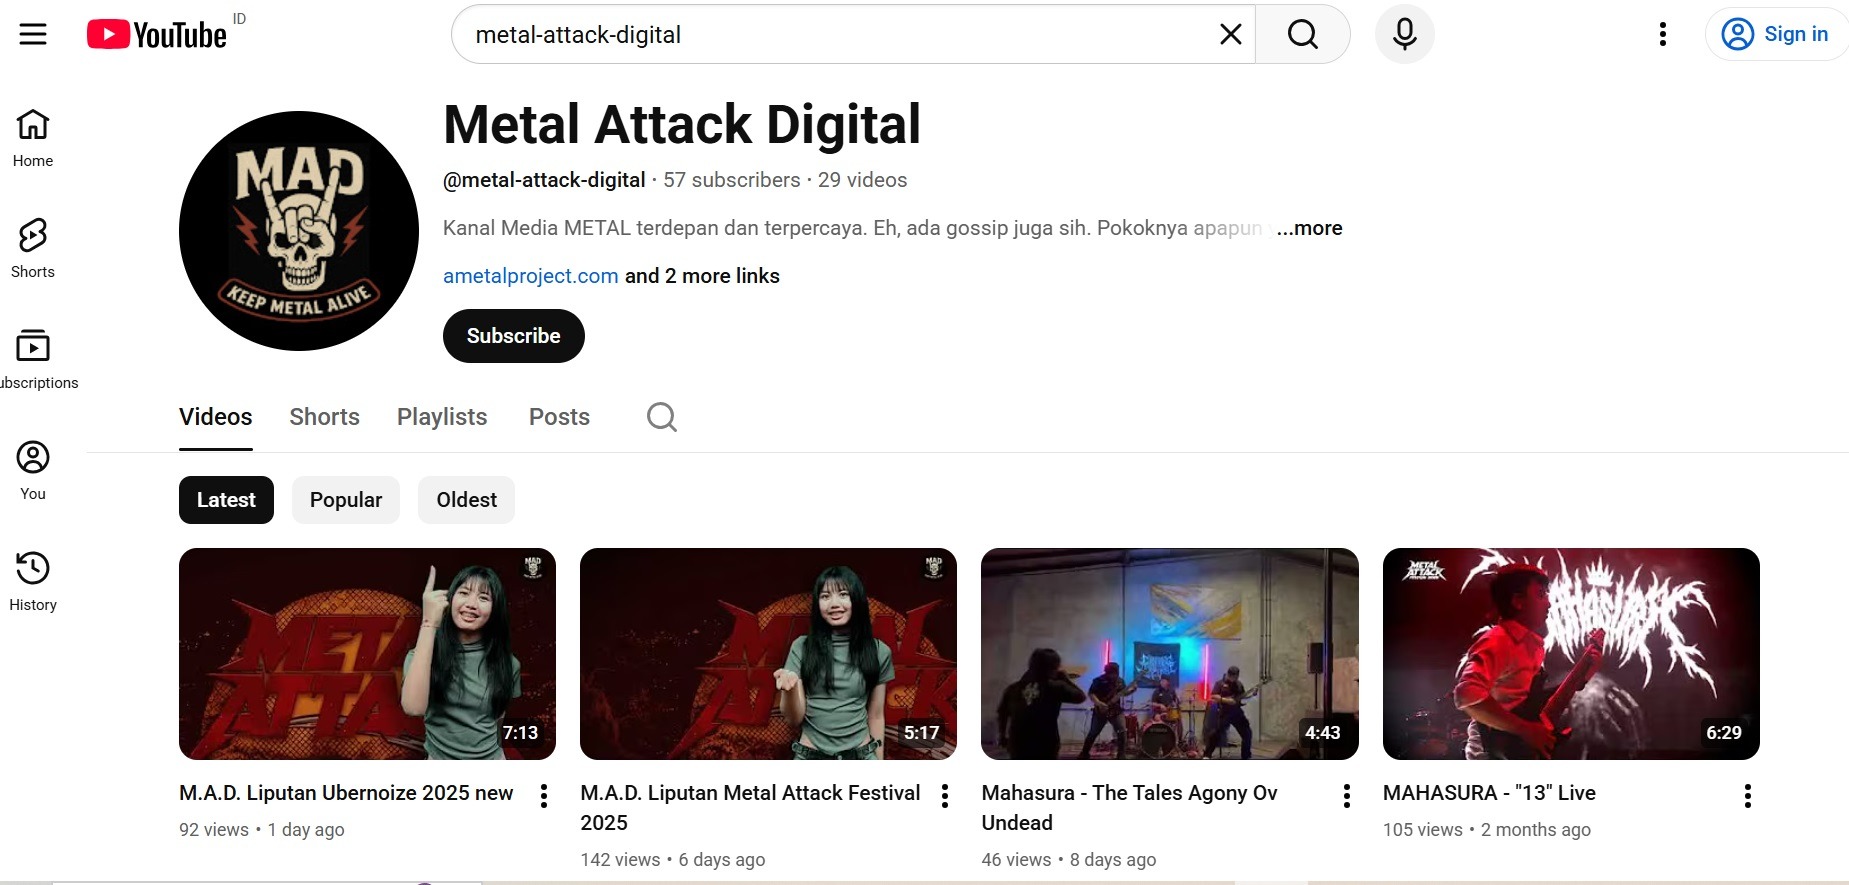
Task: Select the Oldest sort chip
Action: point(466,500)
